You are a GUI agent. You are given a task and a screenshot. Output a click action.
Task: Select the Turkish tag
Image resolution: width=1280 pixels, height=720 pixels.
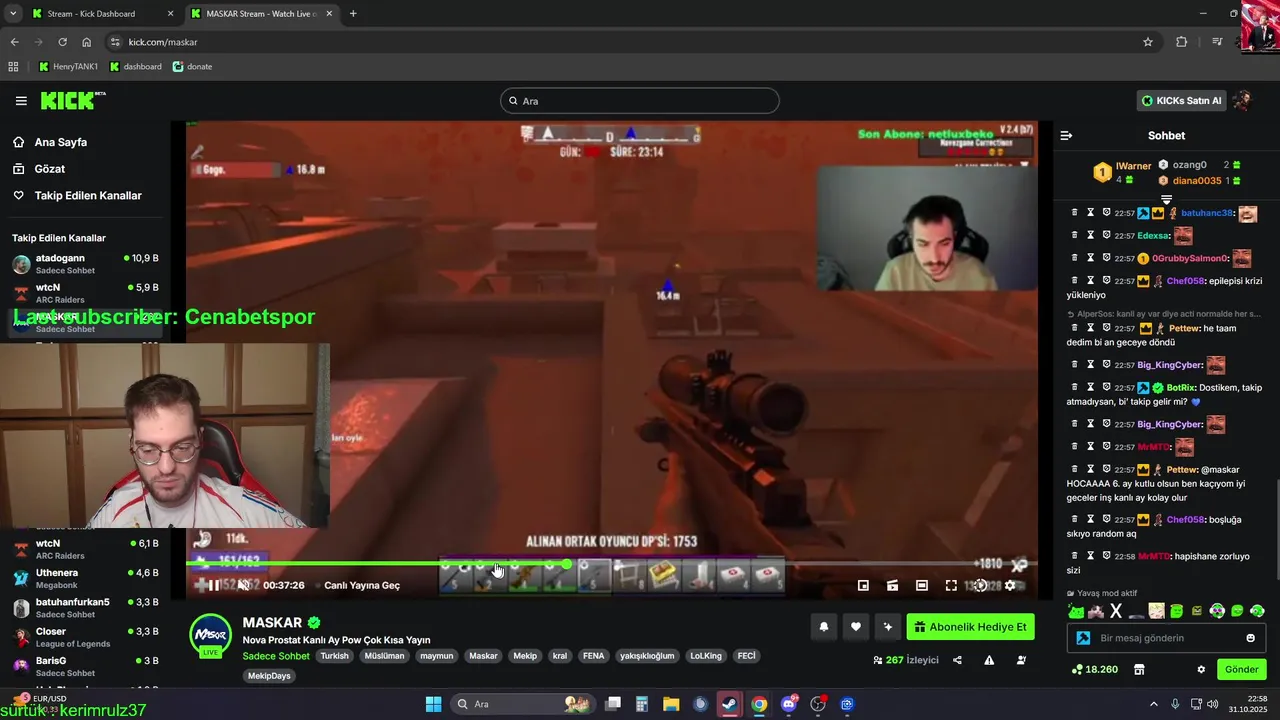pos(334,656)
